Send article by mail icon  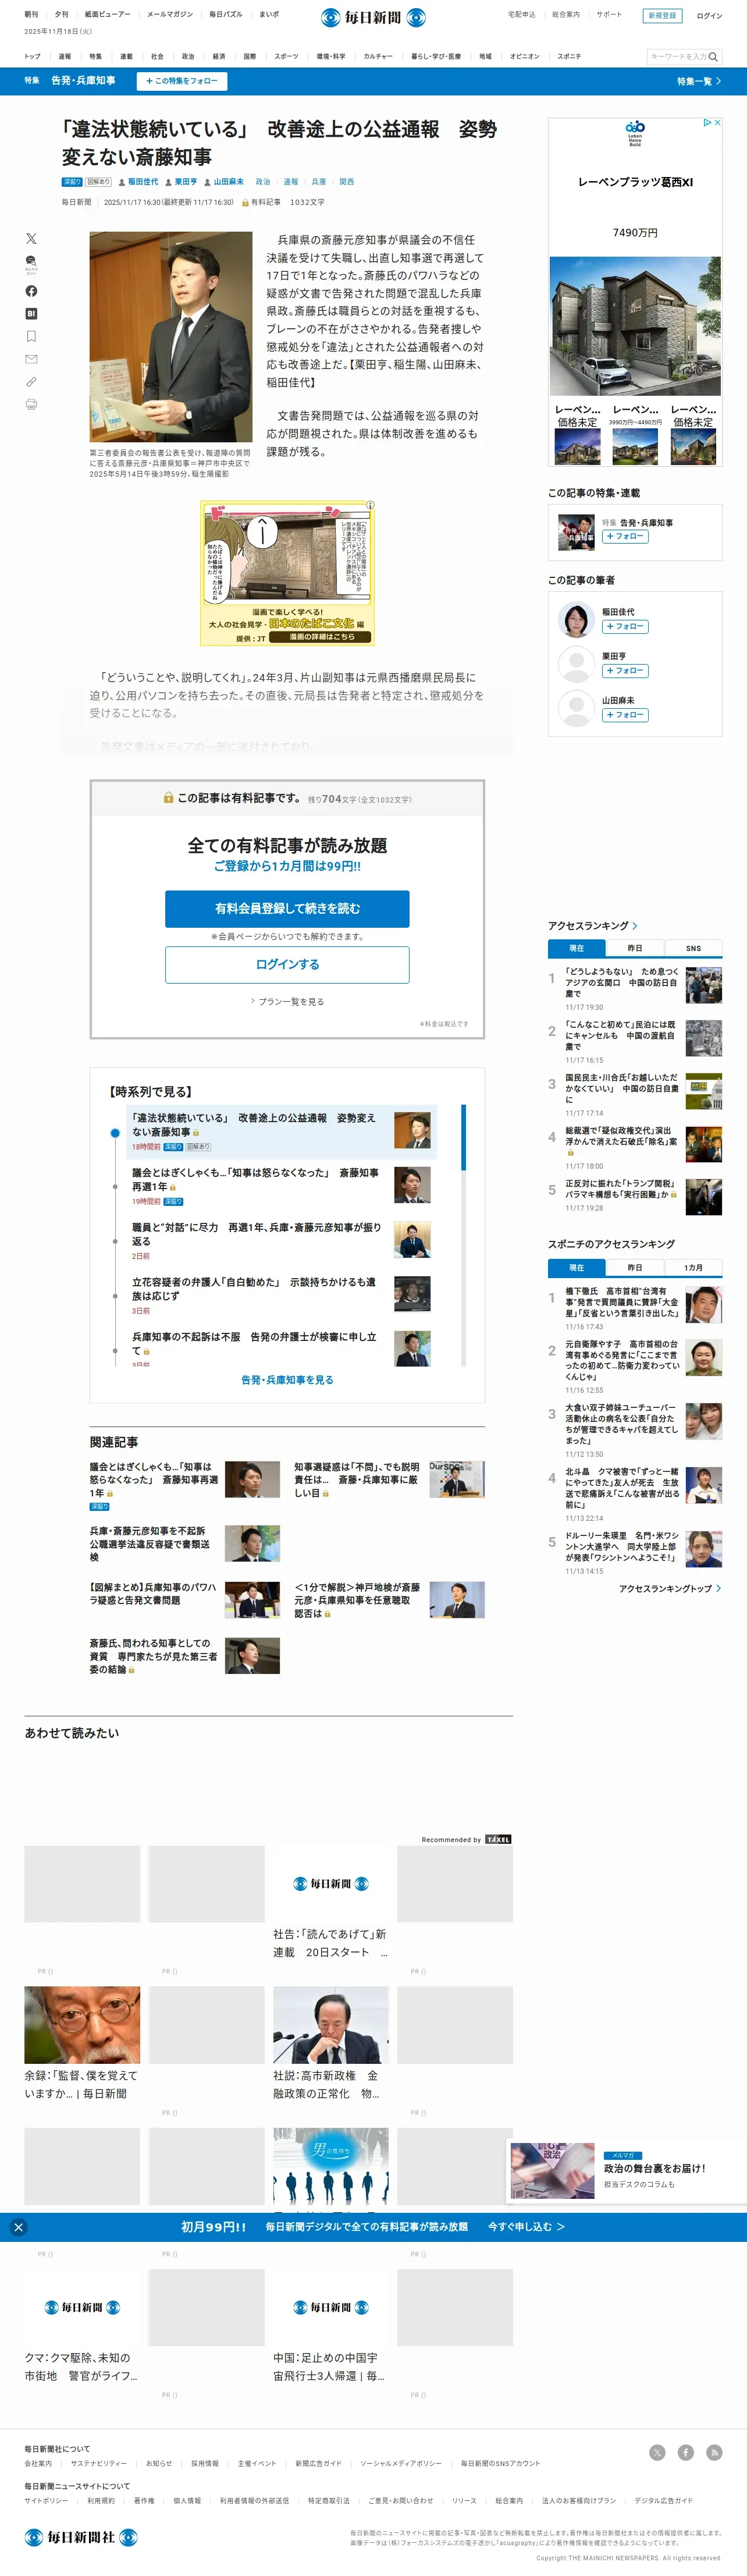coord(31,359)
